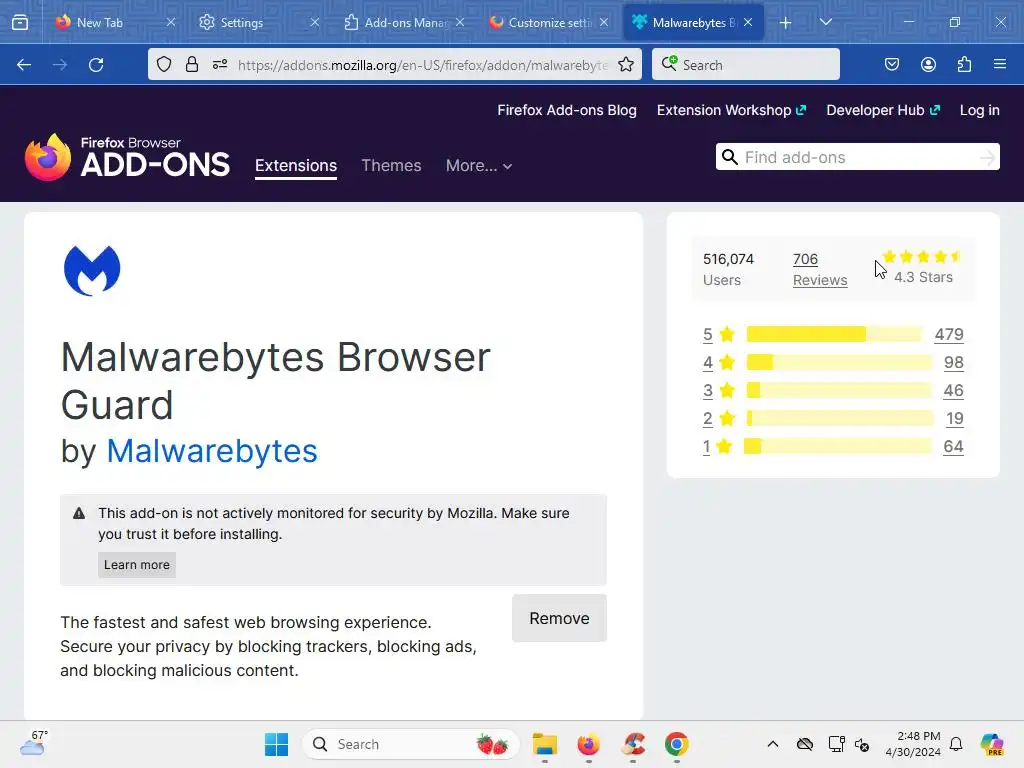This screenshot has height=768, width=1024.
Task: Open the weather widget showing 67°
Action: [34, 743]
